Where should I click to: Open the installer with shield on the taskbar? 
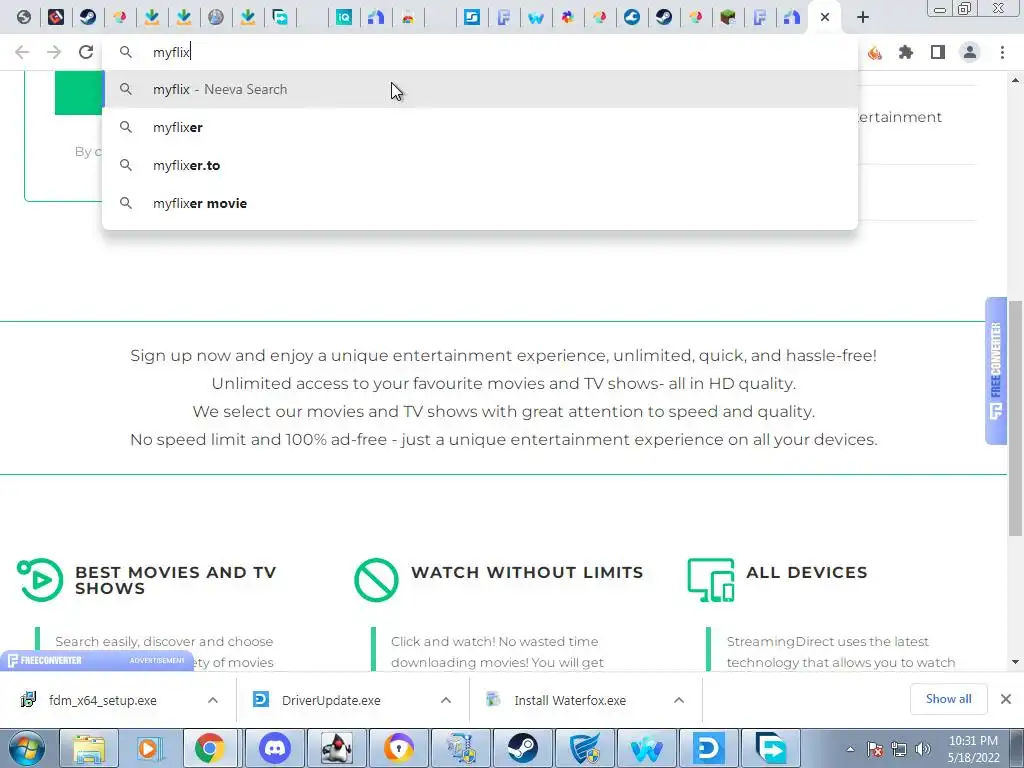[x=460, y=748]
